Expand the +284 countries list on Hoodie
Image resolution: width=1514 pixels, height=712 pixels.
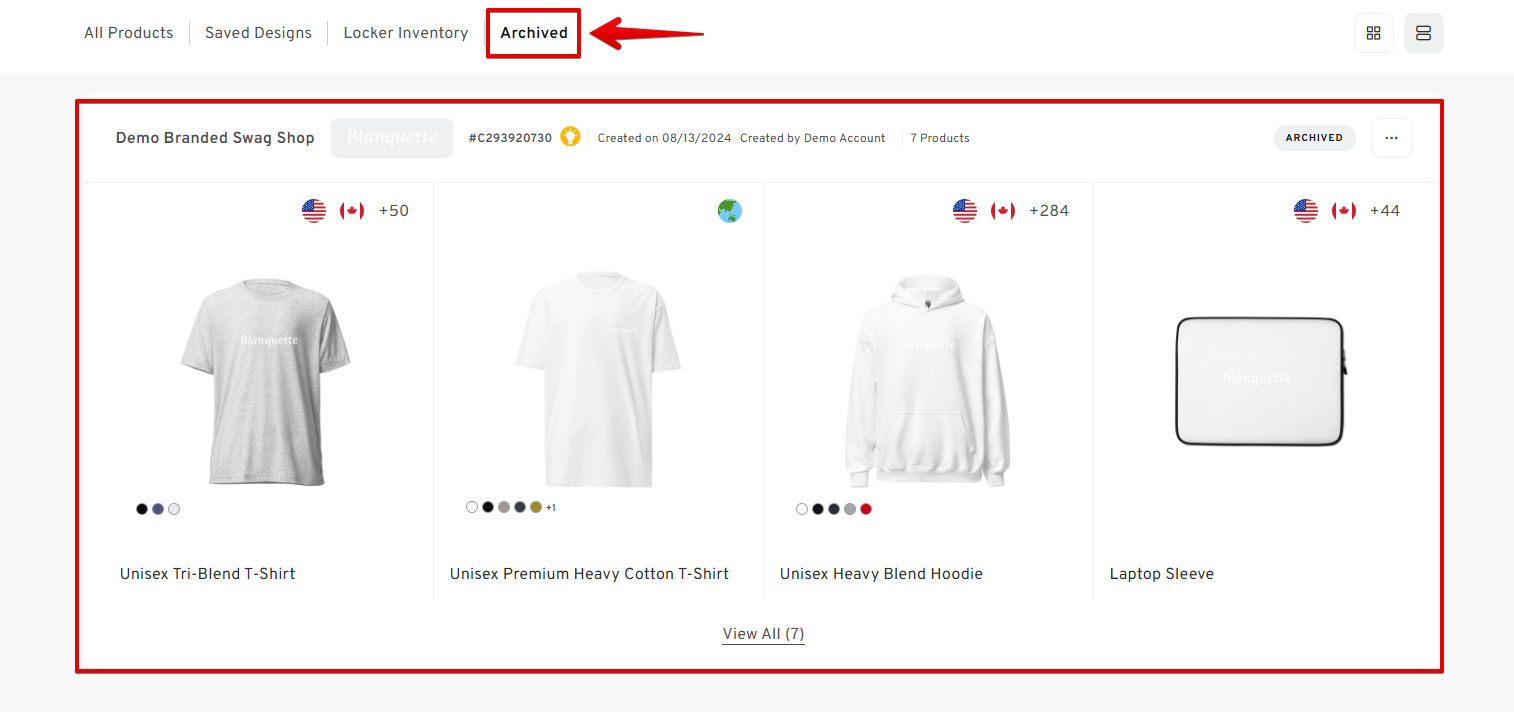pyautogui.click(x=1049, y=211)
